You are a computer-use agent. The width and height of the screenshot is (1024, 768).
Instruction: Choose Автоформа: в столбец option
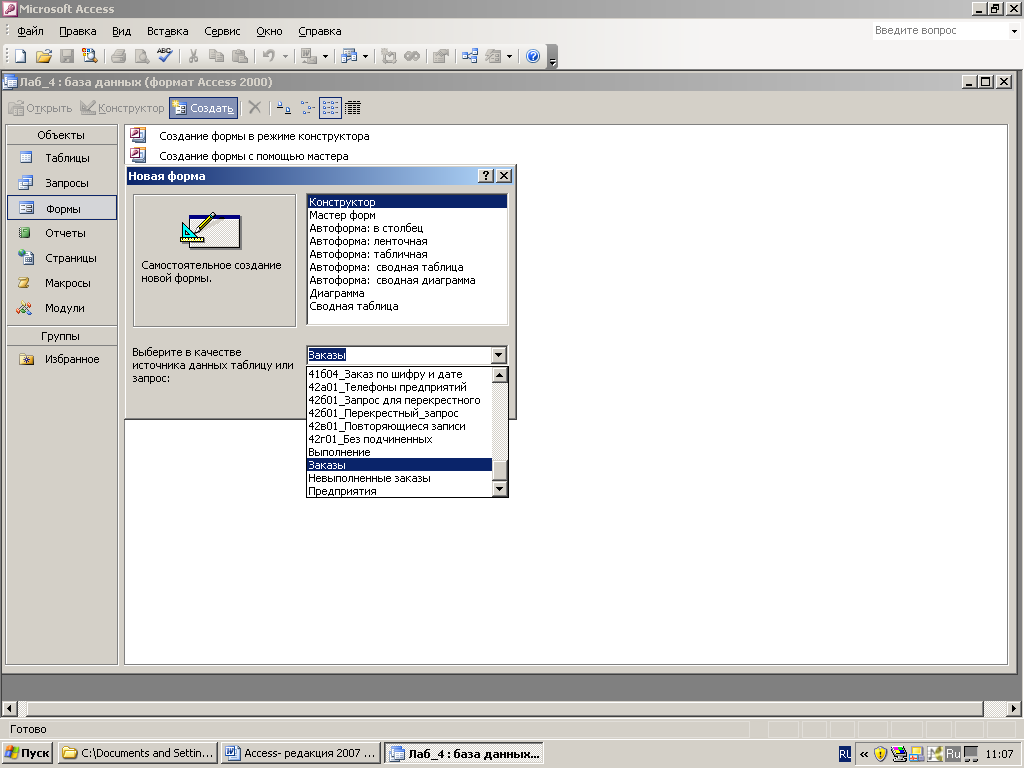407,228
